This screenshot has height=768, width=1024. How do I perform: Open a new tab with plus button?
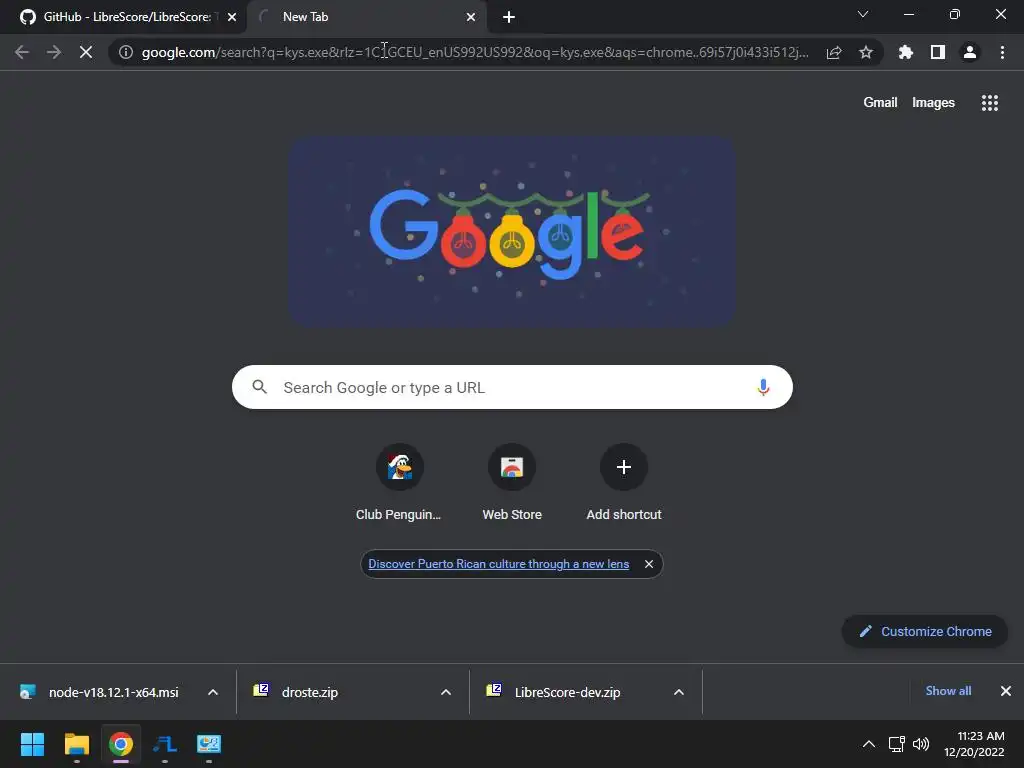[x=509, y=17]
